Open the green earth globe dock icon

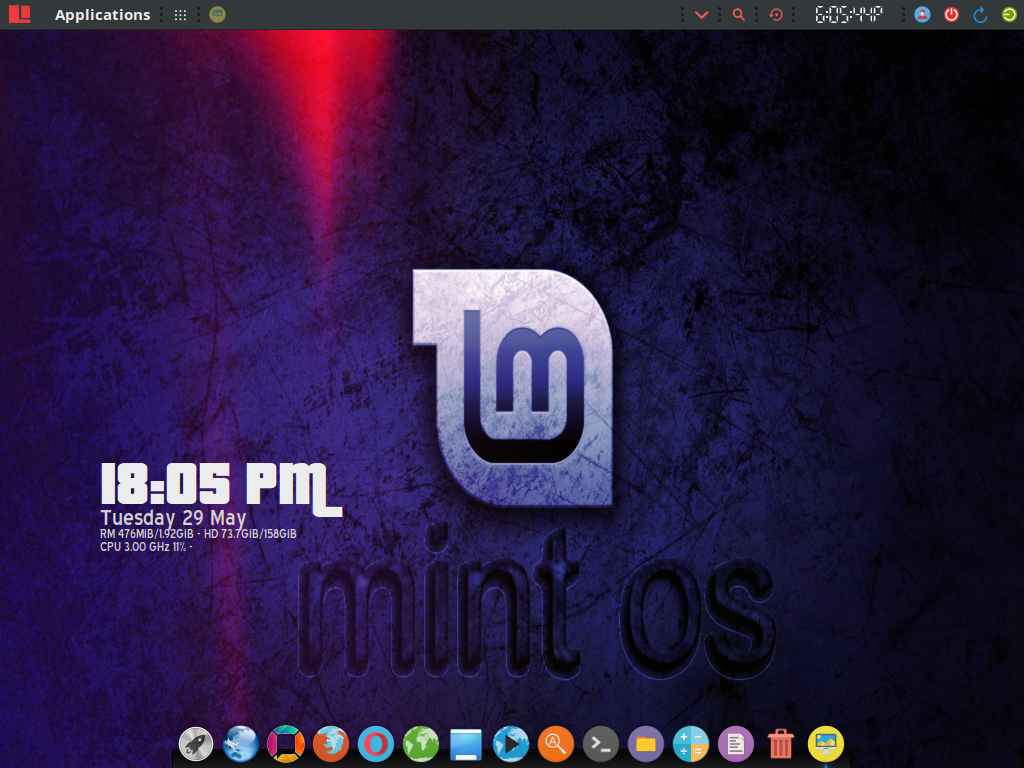[x=421, y=744]
